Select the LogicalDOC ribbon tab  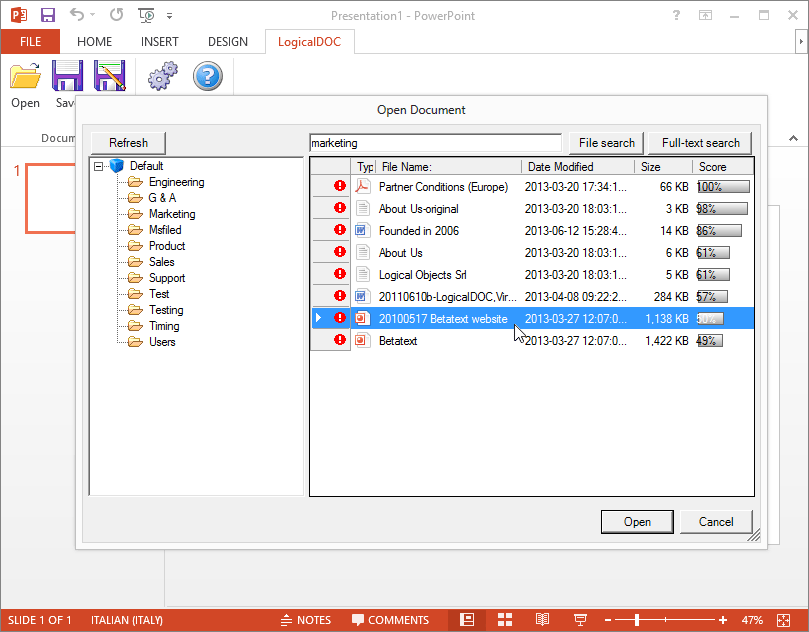[310, 42]
